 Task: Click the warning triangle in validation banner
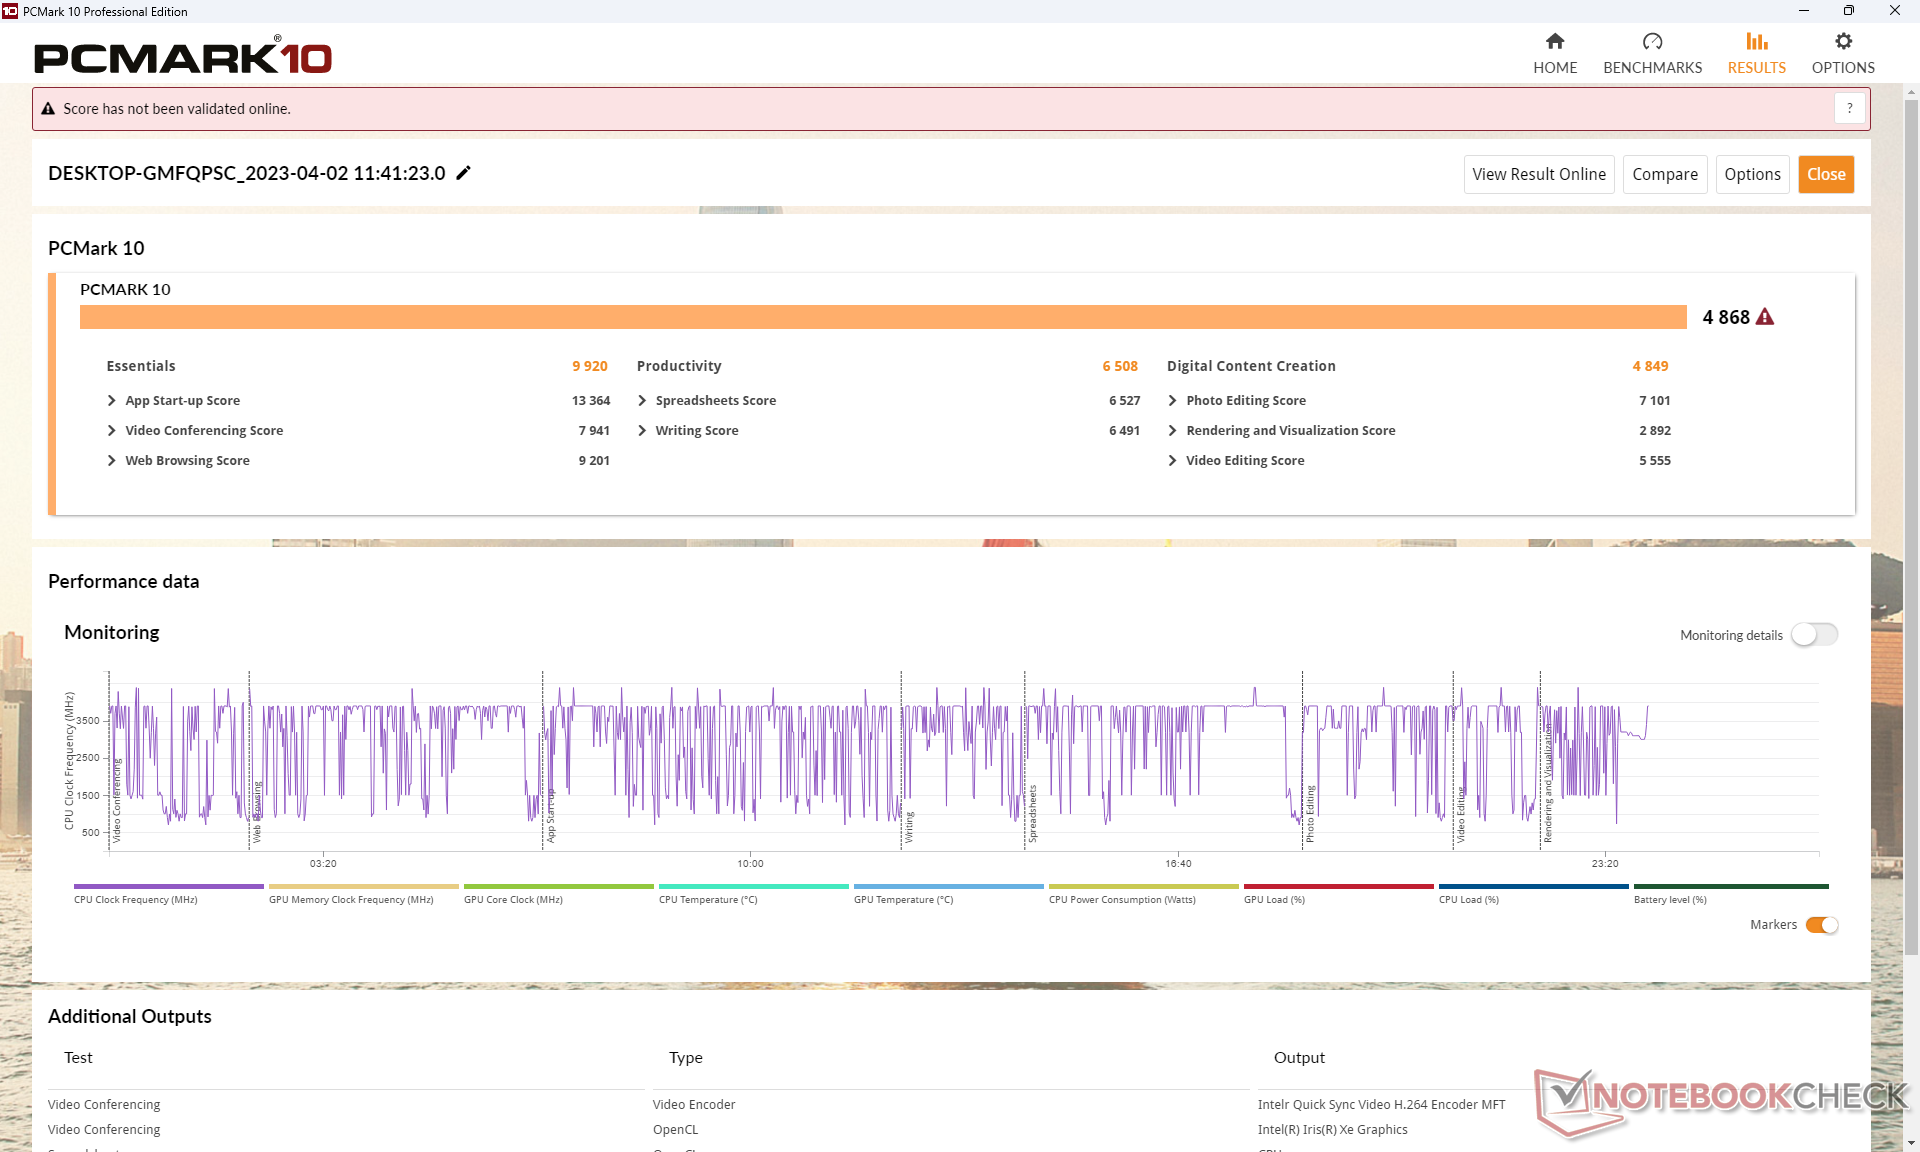tap(48, 109)
